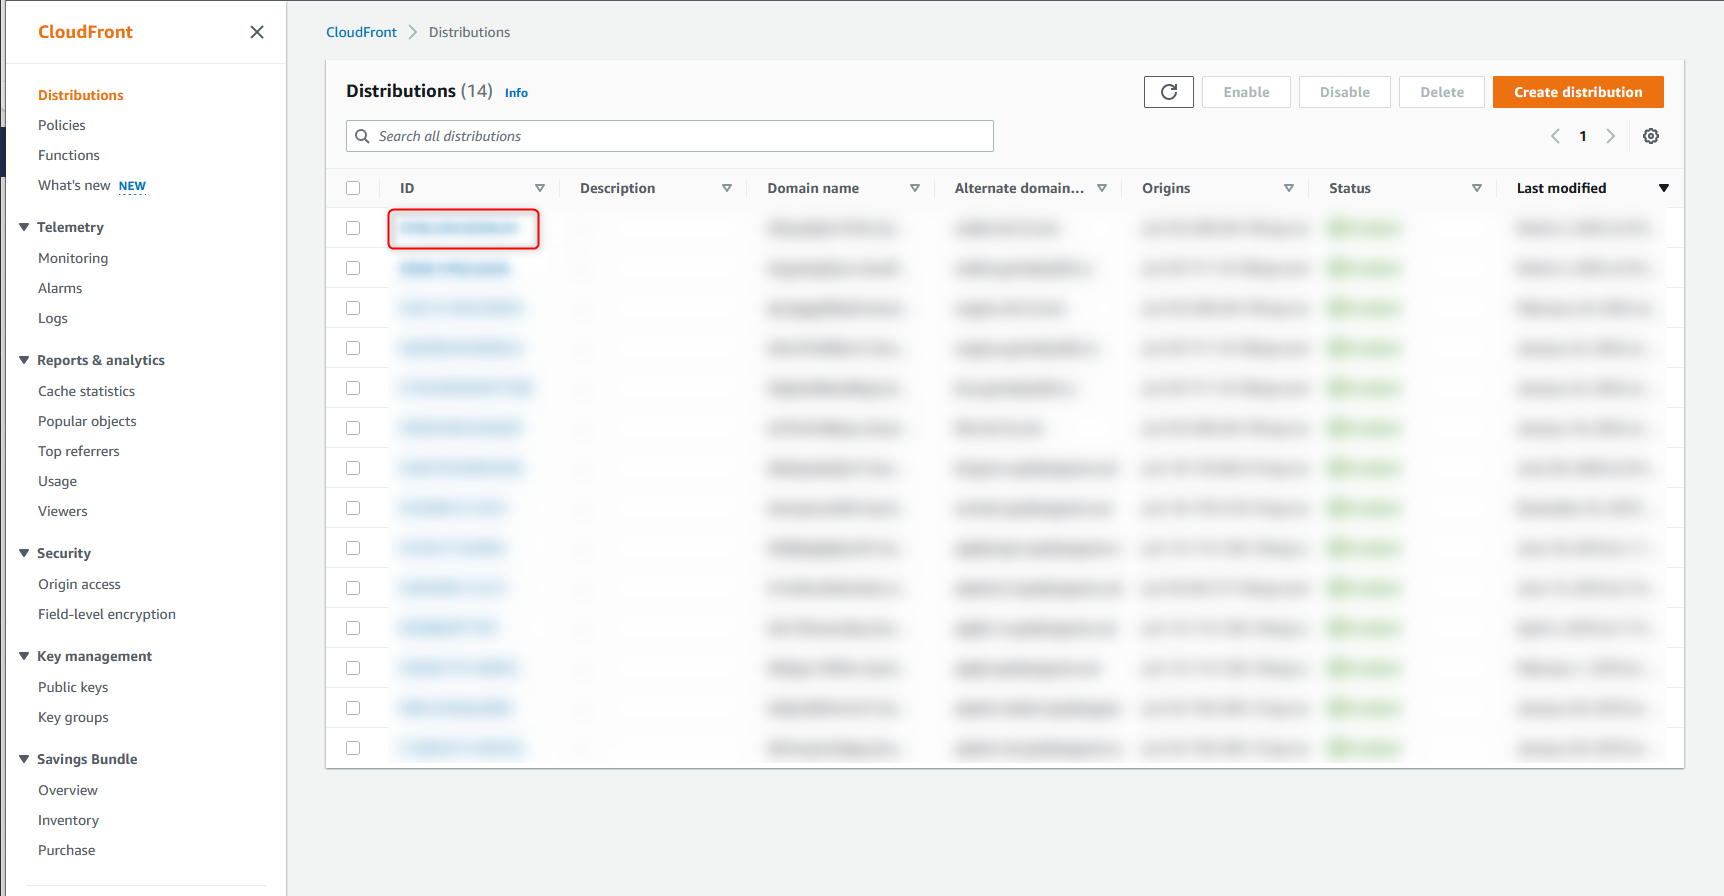Click page number 1 in pagination
This screenshot has width=1724, height=896.
(1583, 136)
